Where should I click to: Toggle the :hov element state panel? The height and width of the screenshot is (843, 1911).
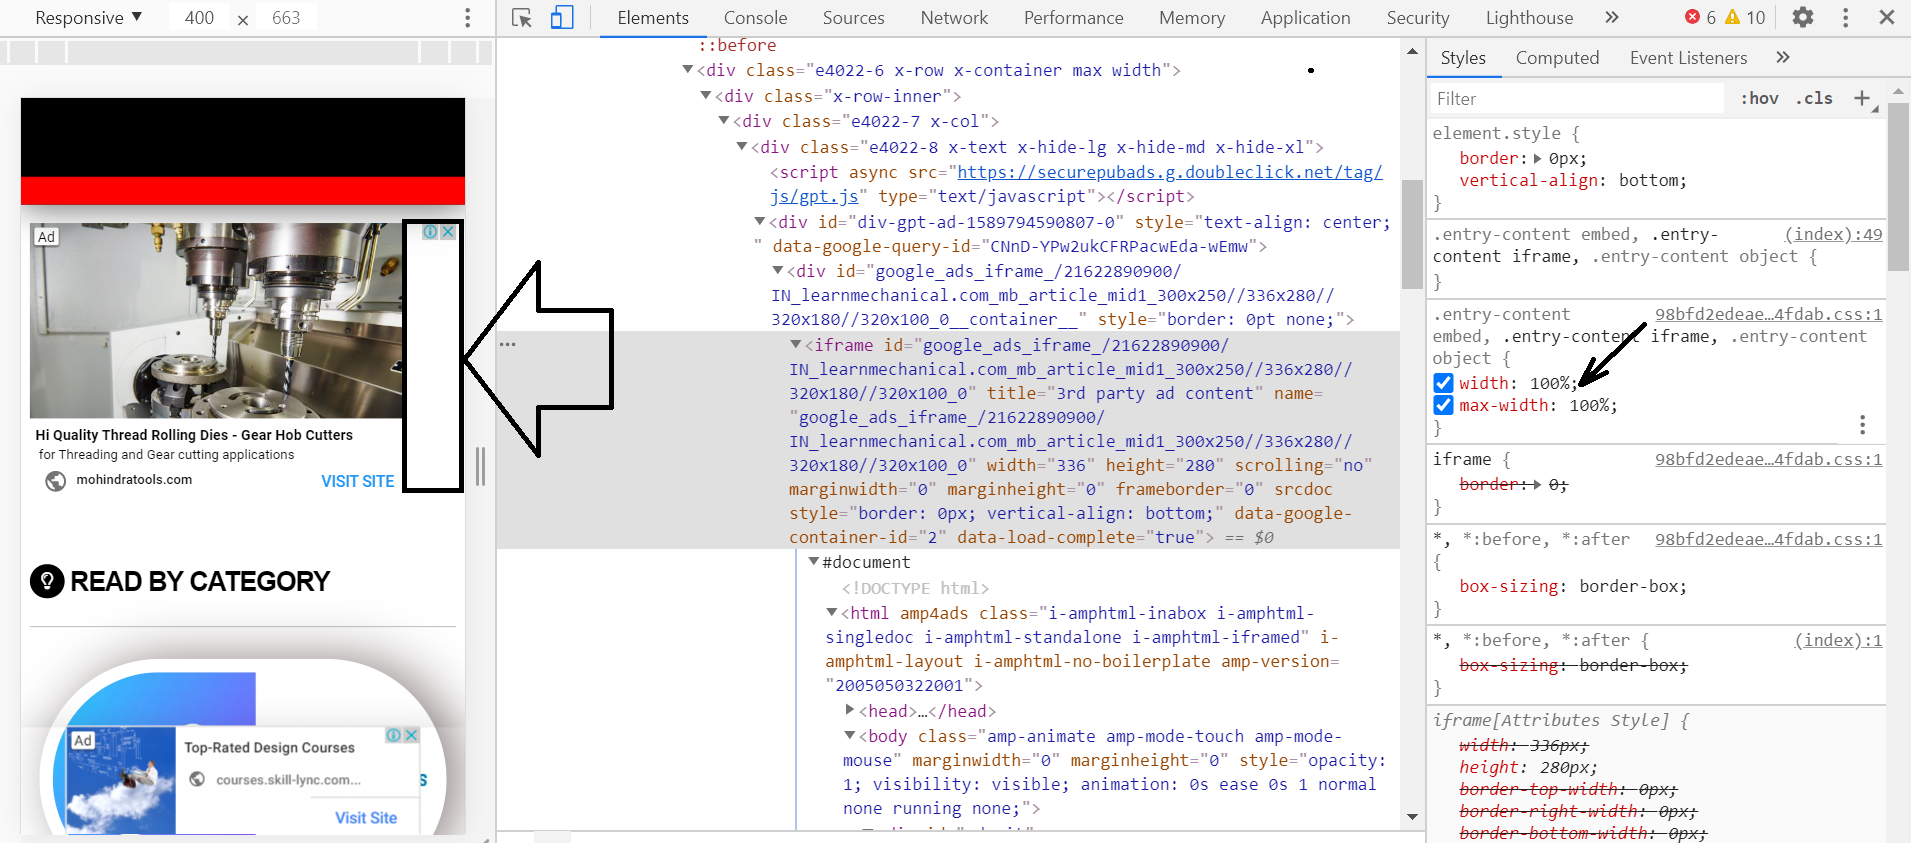1759,98
